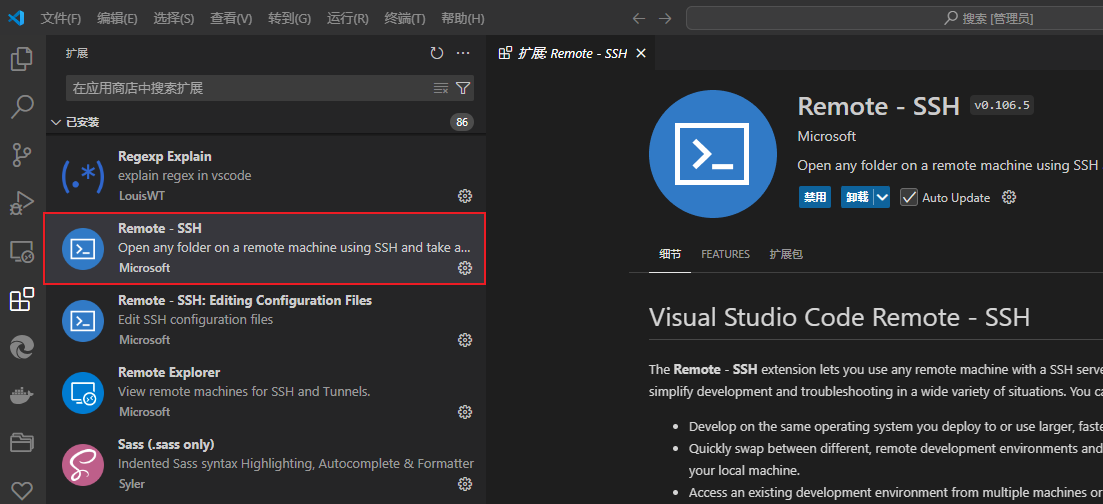1103x504 pixels.
Task: Open the 卸载 dropdown arrow
Action: pos(882,197)
